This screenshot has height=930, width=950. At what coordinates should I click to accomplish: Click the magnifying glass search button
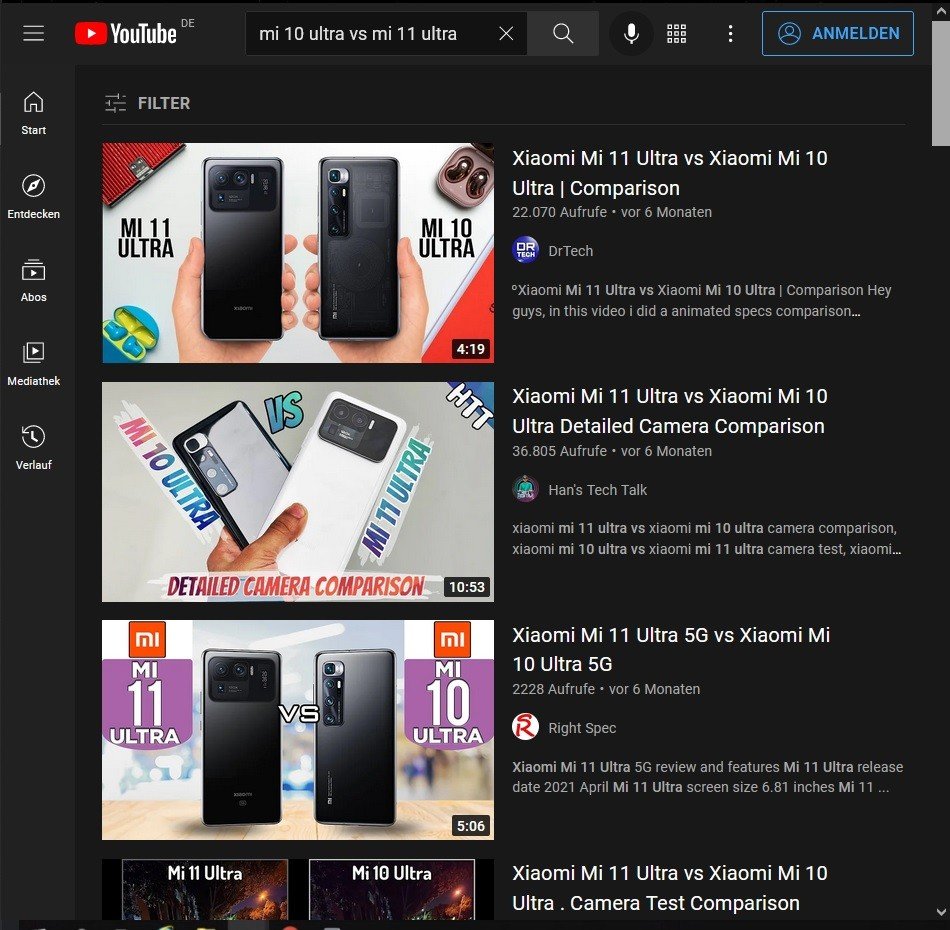pos(563,33)
